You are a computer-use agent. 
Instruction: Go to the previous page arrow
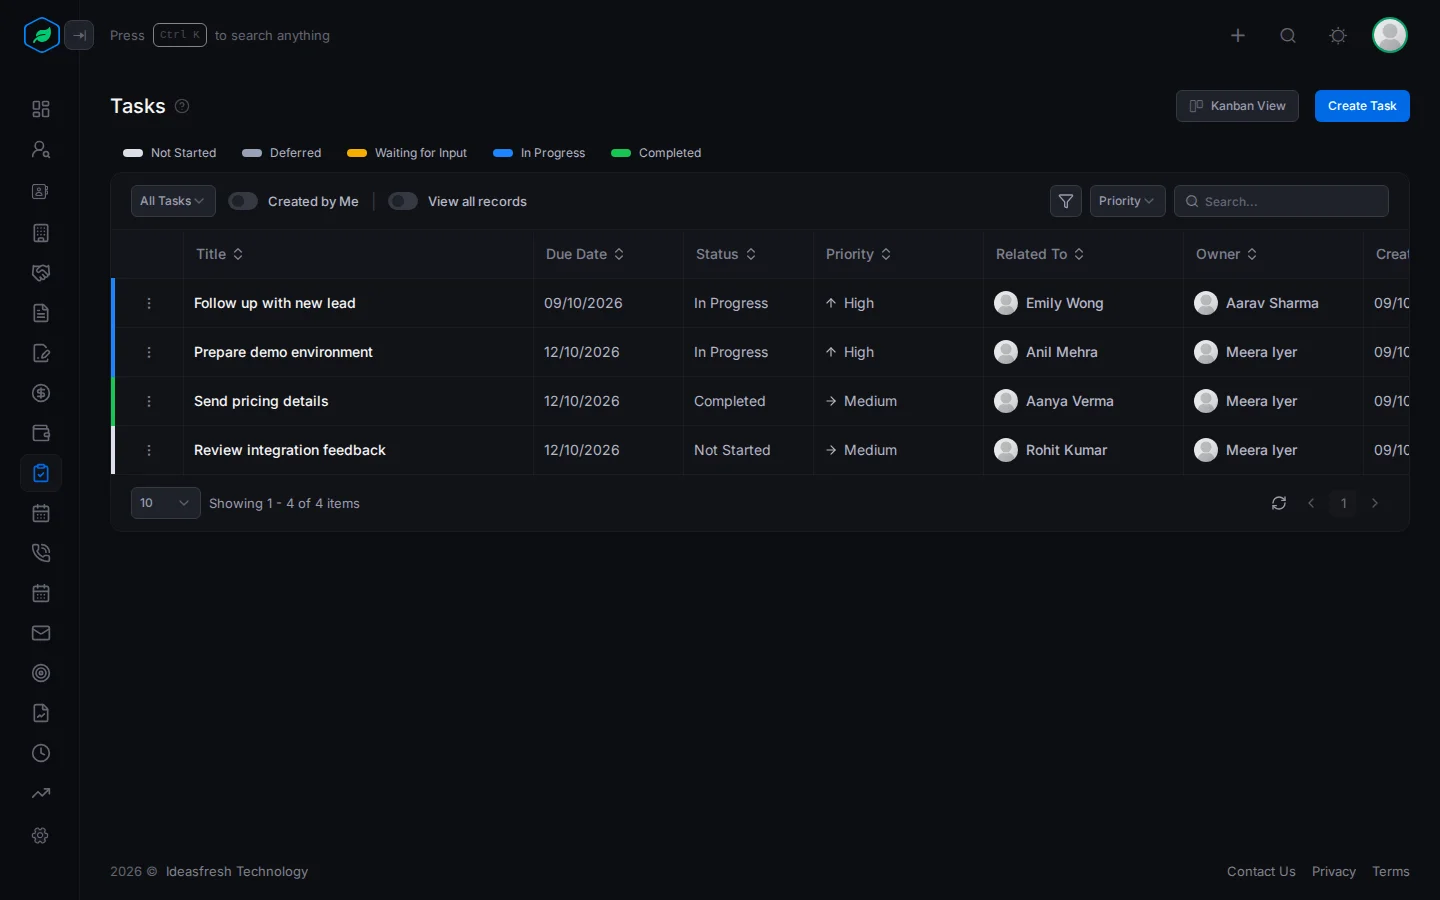(1311, 503)
